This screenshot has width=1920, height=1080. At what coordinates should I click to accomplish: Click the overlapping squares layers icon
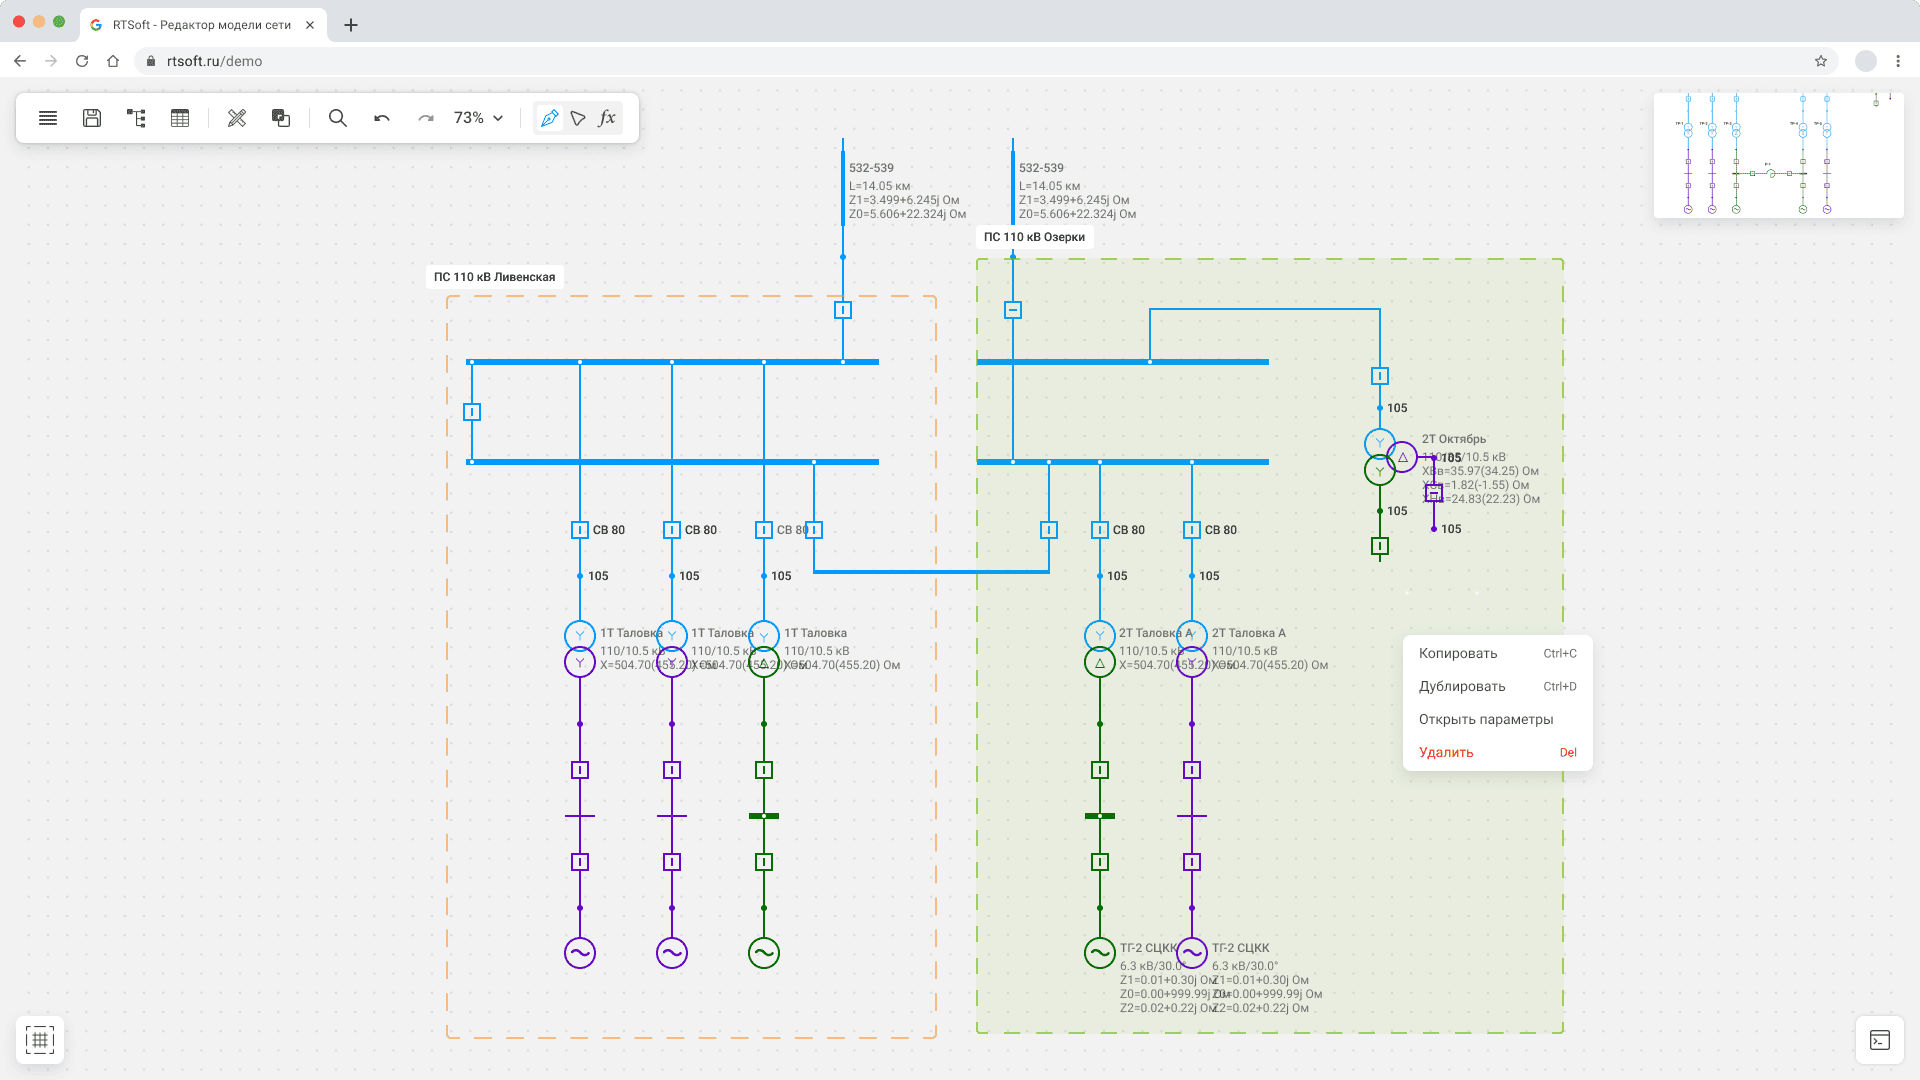281,118
